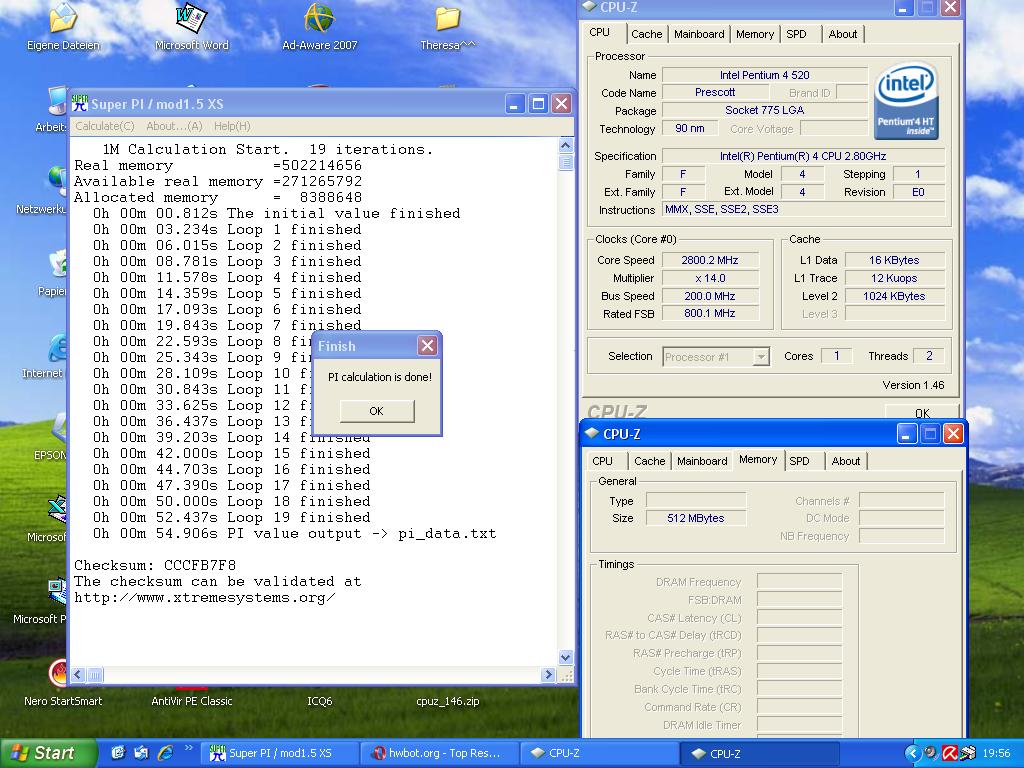
Task: Switch to hwbot.org taskbar button
Action: click(x=440, y=753)
